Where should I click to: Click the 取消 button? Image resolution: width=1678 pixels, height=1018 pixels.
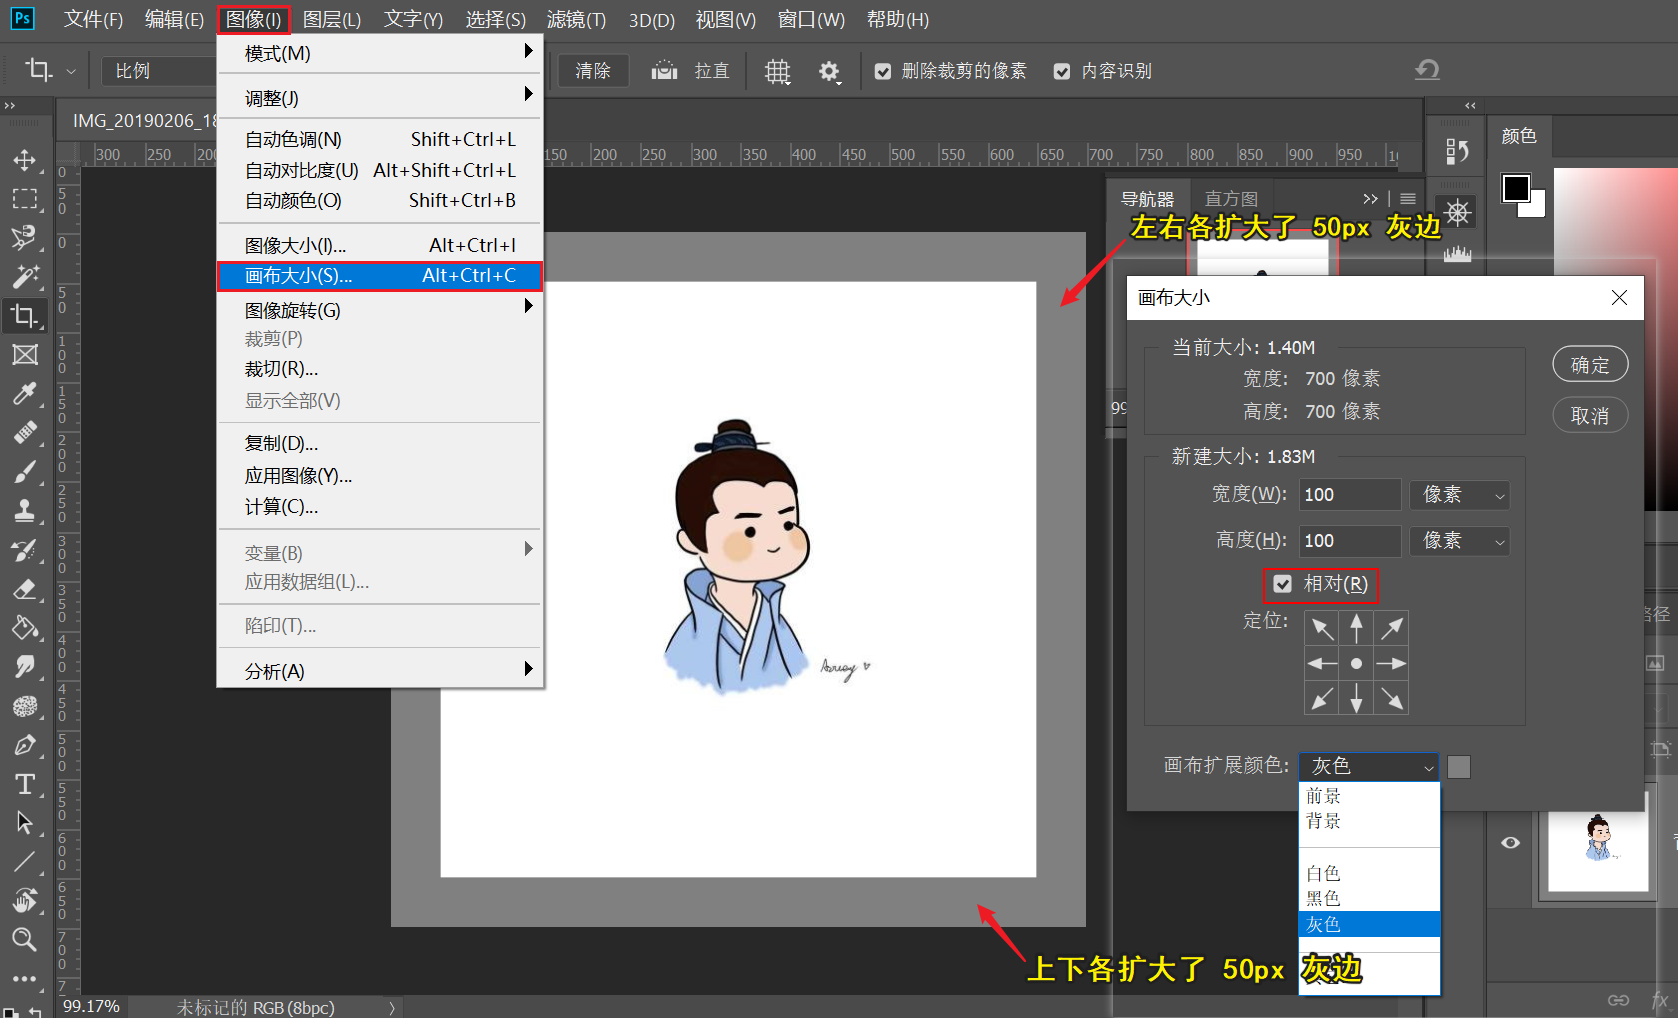1590,415
